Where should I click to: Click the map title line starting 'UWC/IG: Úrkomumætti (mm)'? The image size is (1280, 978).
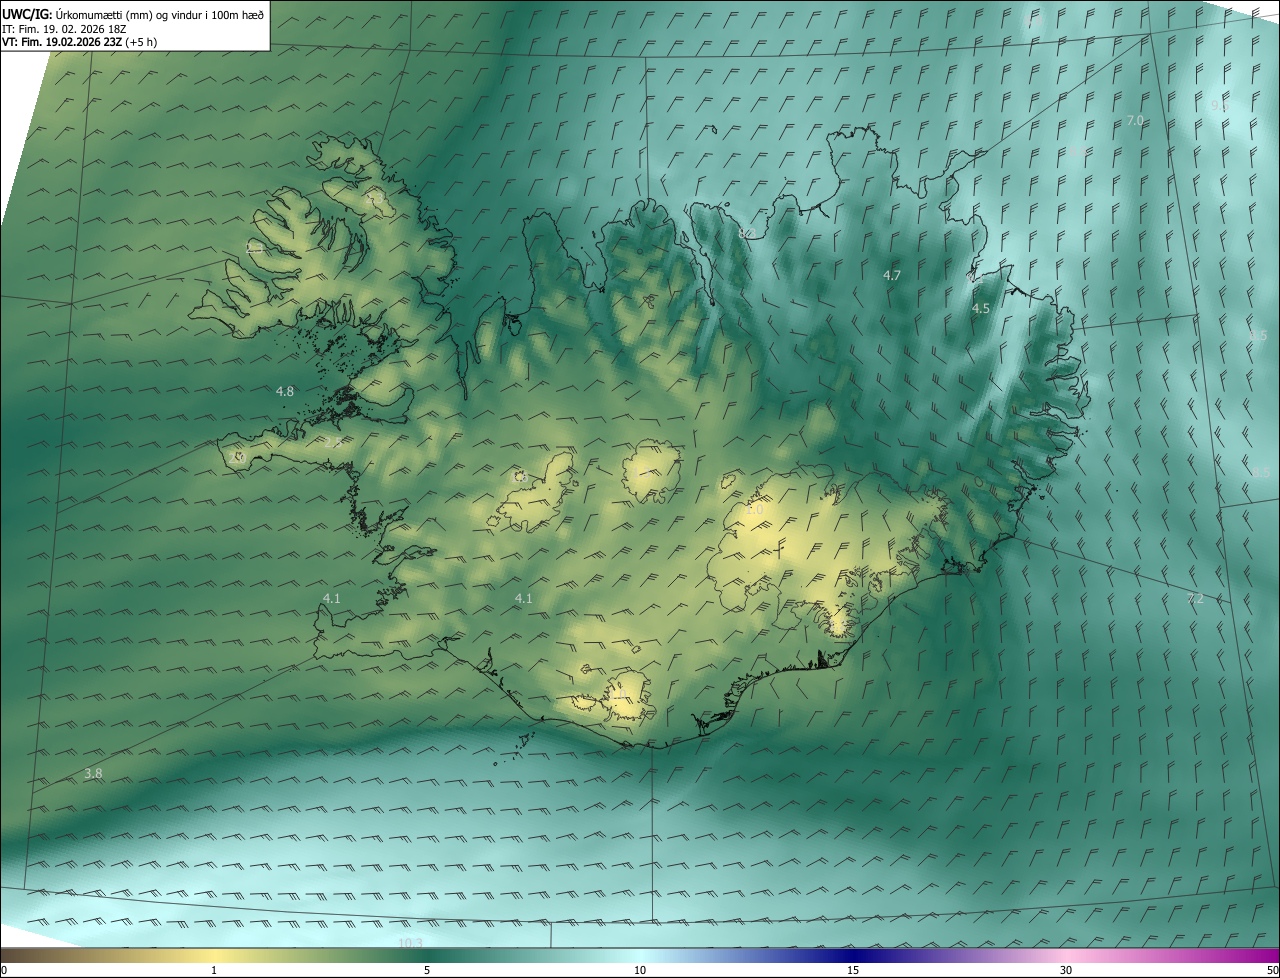133,14
